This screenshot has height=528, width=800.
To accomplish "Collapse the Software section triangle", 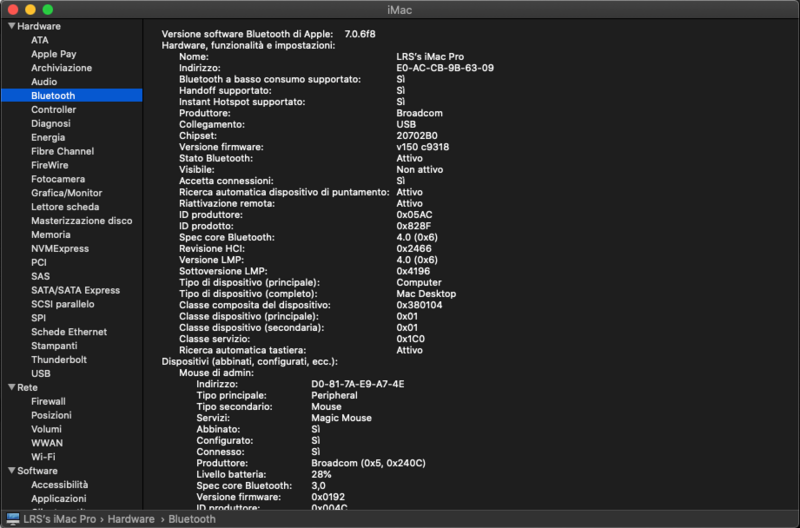I will (11, 470).
